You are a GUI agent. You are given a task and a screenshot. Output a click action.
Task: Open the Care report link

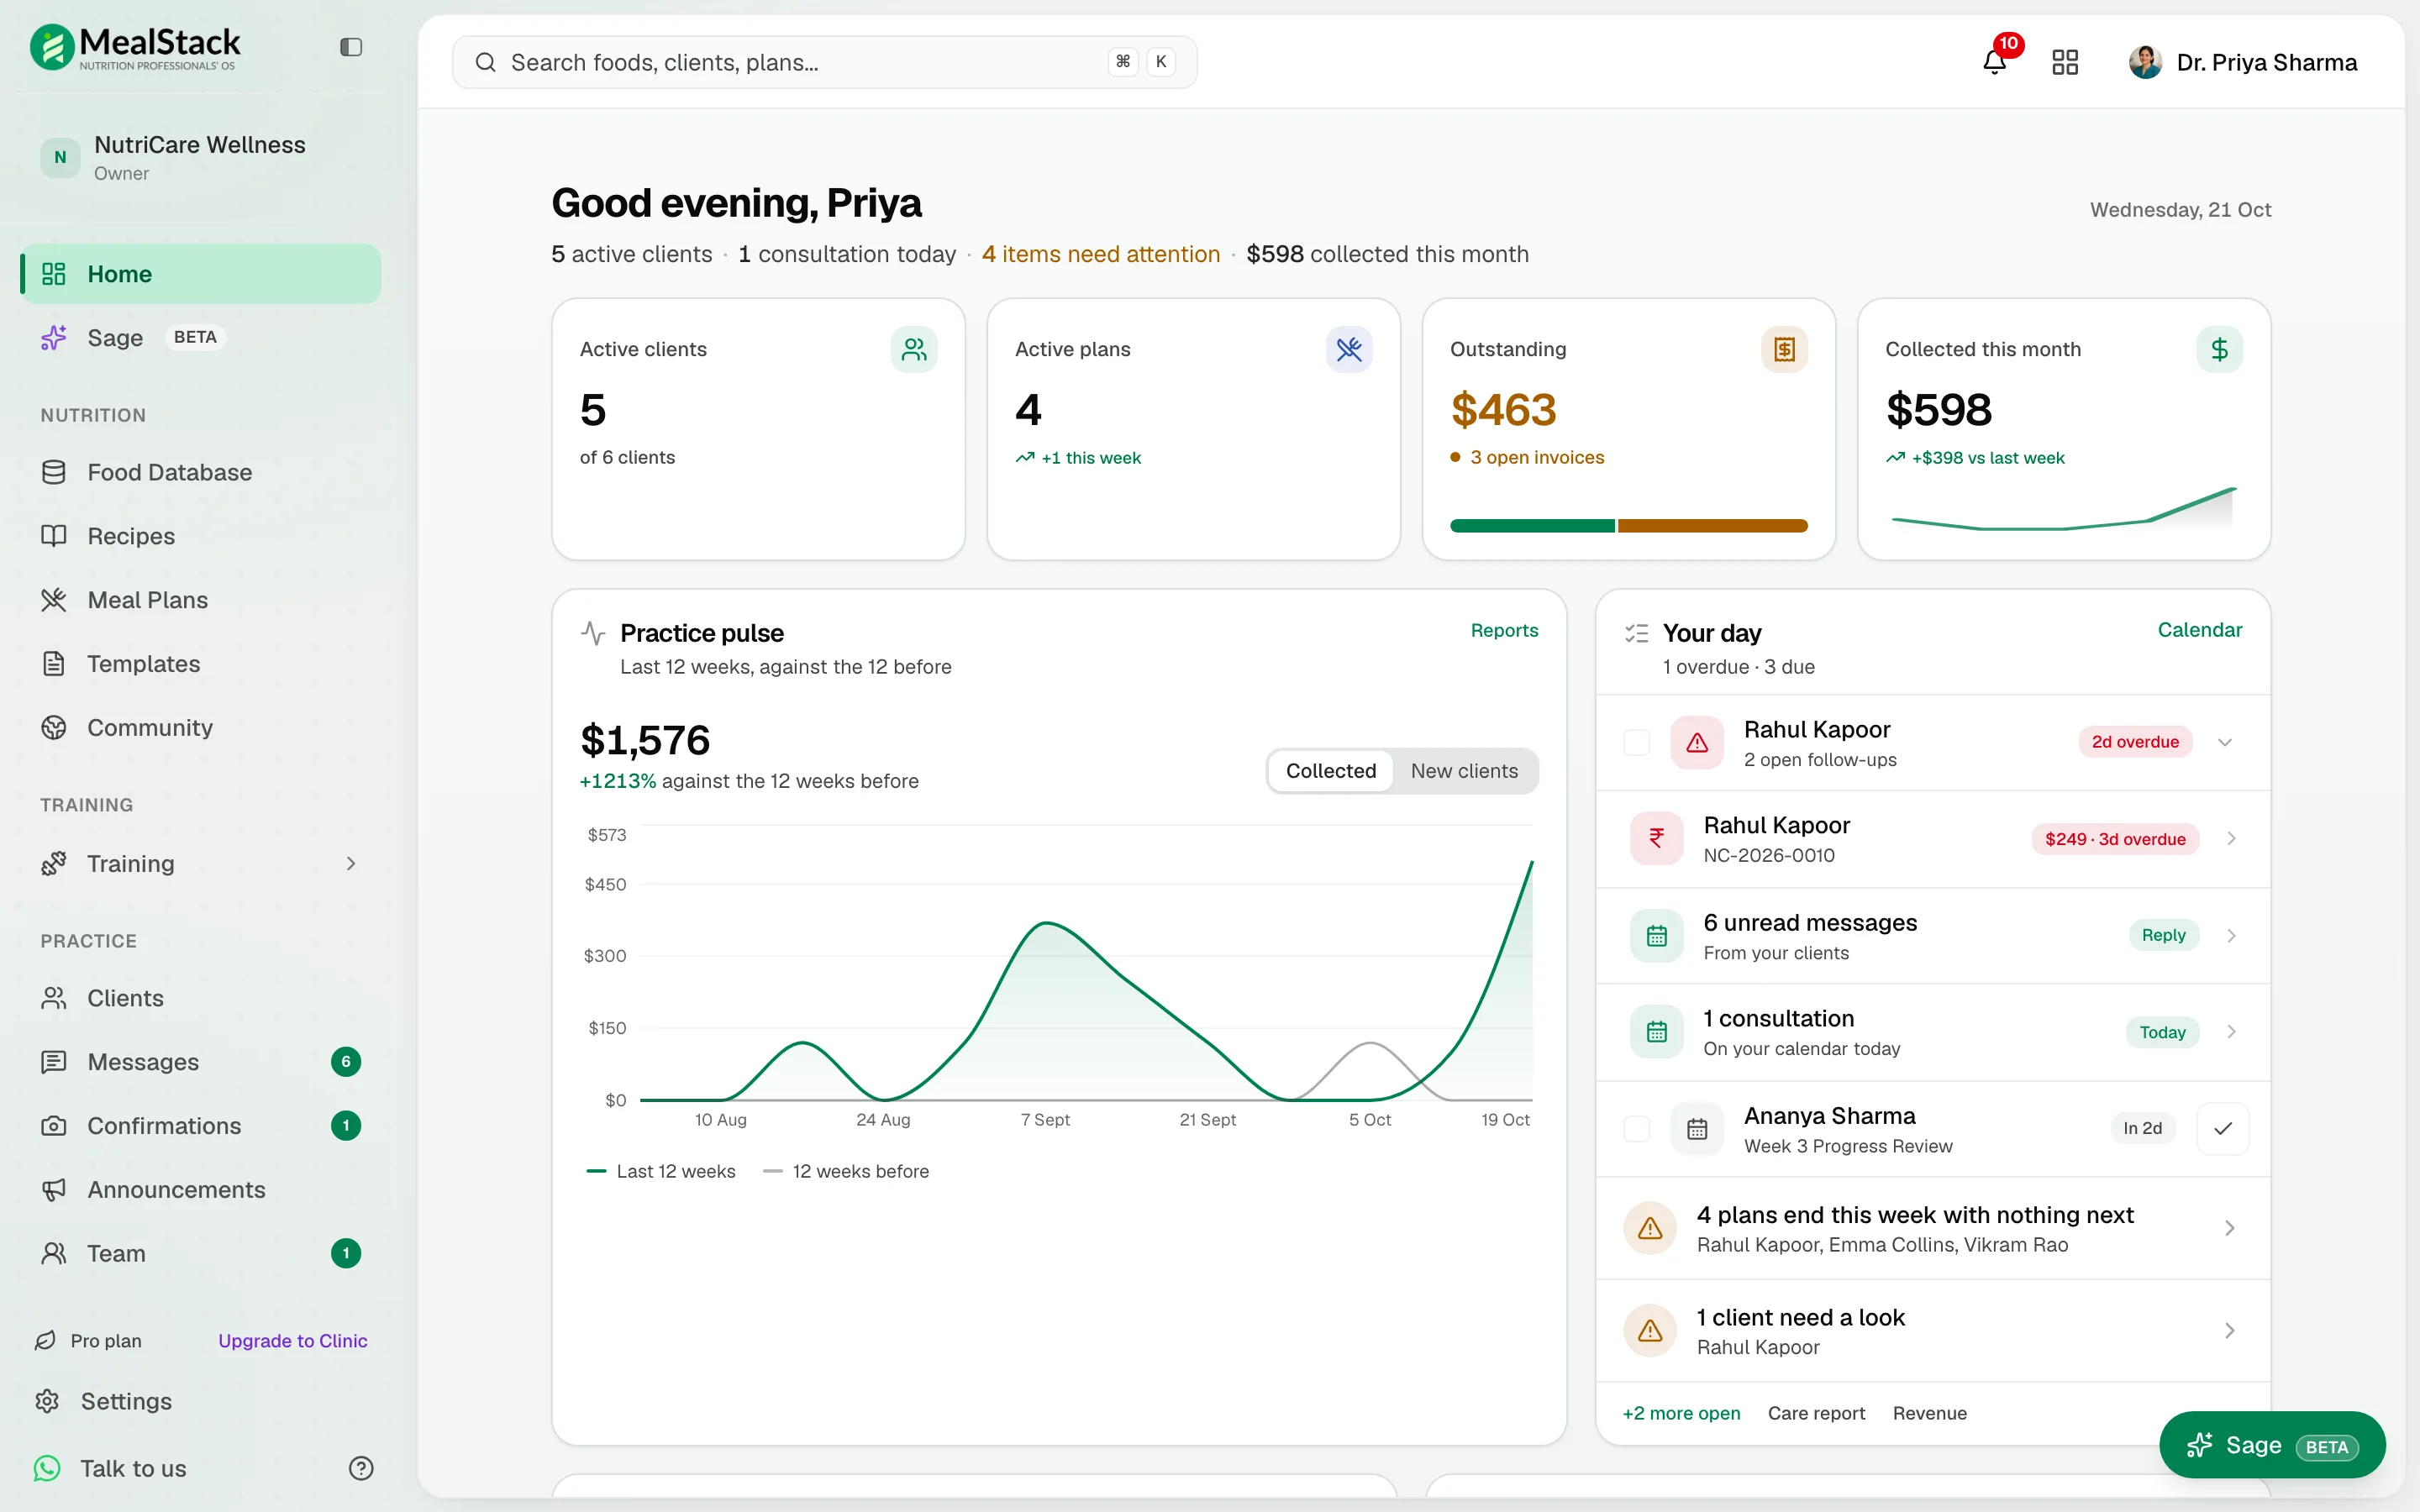(1816, 1413)
